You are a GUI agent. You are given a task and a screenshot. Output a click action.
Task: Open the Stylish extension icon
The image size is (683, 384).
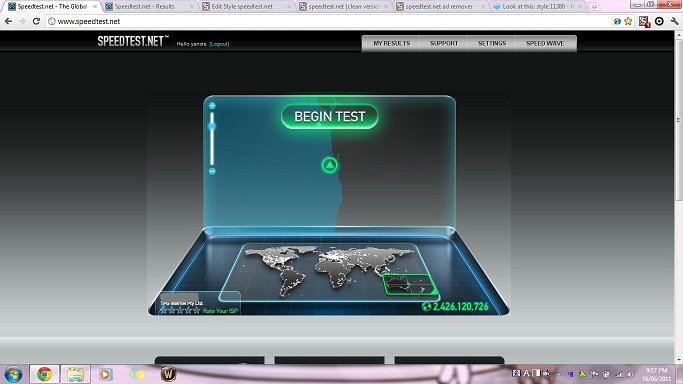coord(644,21)
